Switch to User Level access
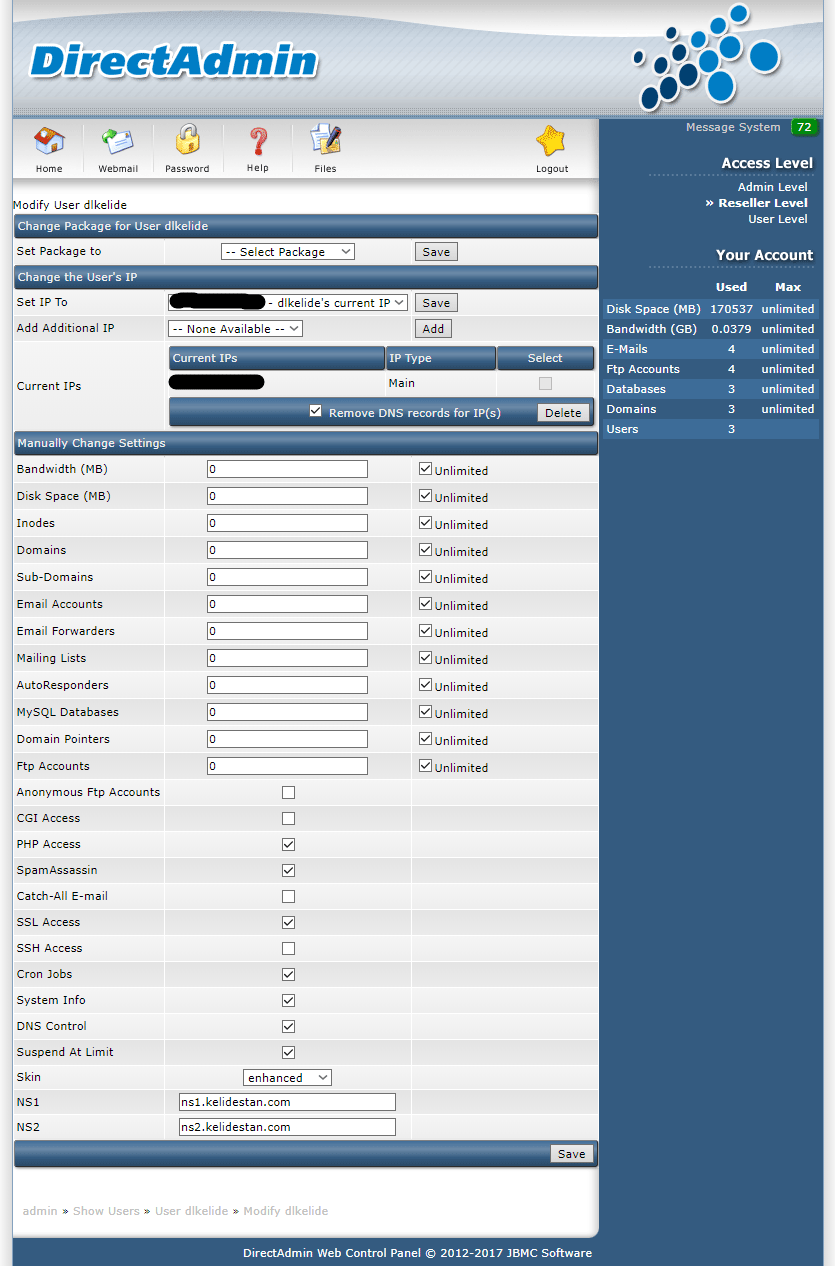The height and width of the screenshot is (1266, 835). (778, 219)
